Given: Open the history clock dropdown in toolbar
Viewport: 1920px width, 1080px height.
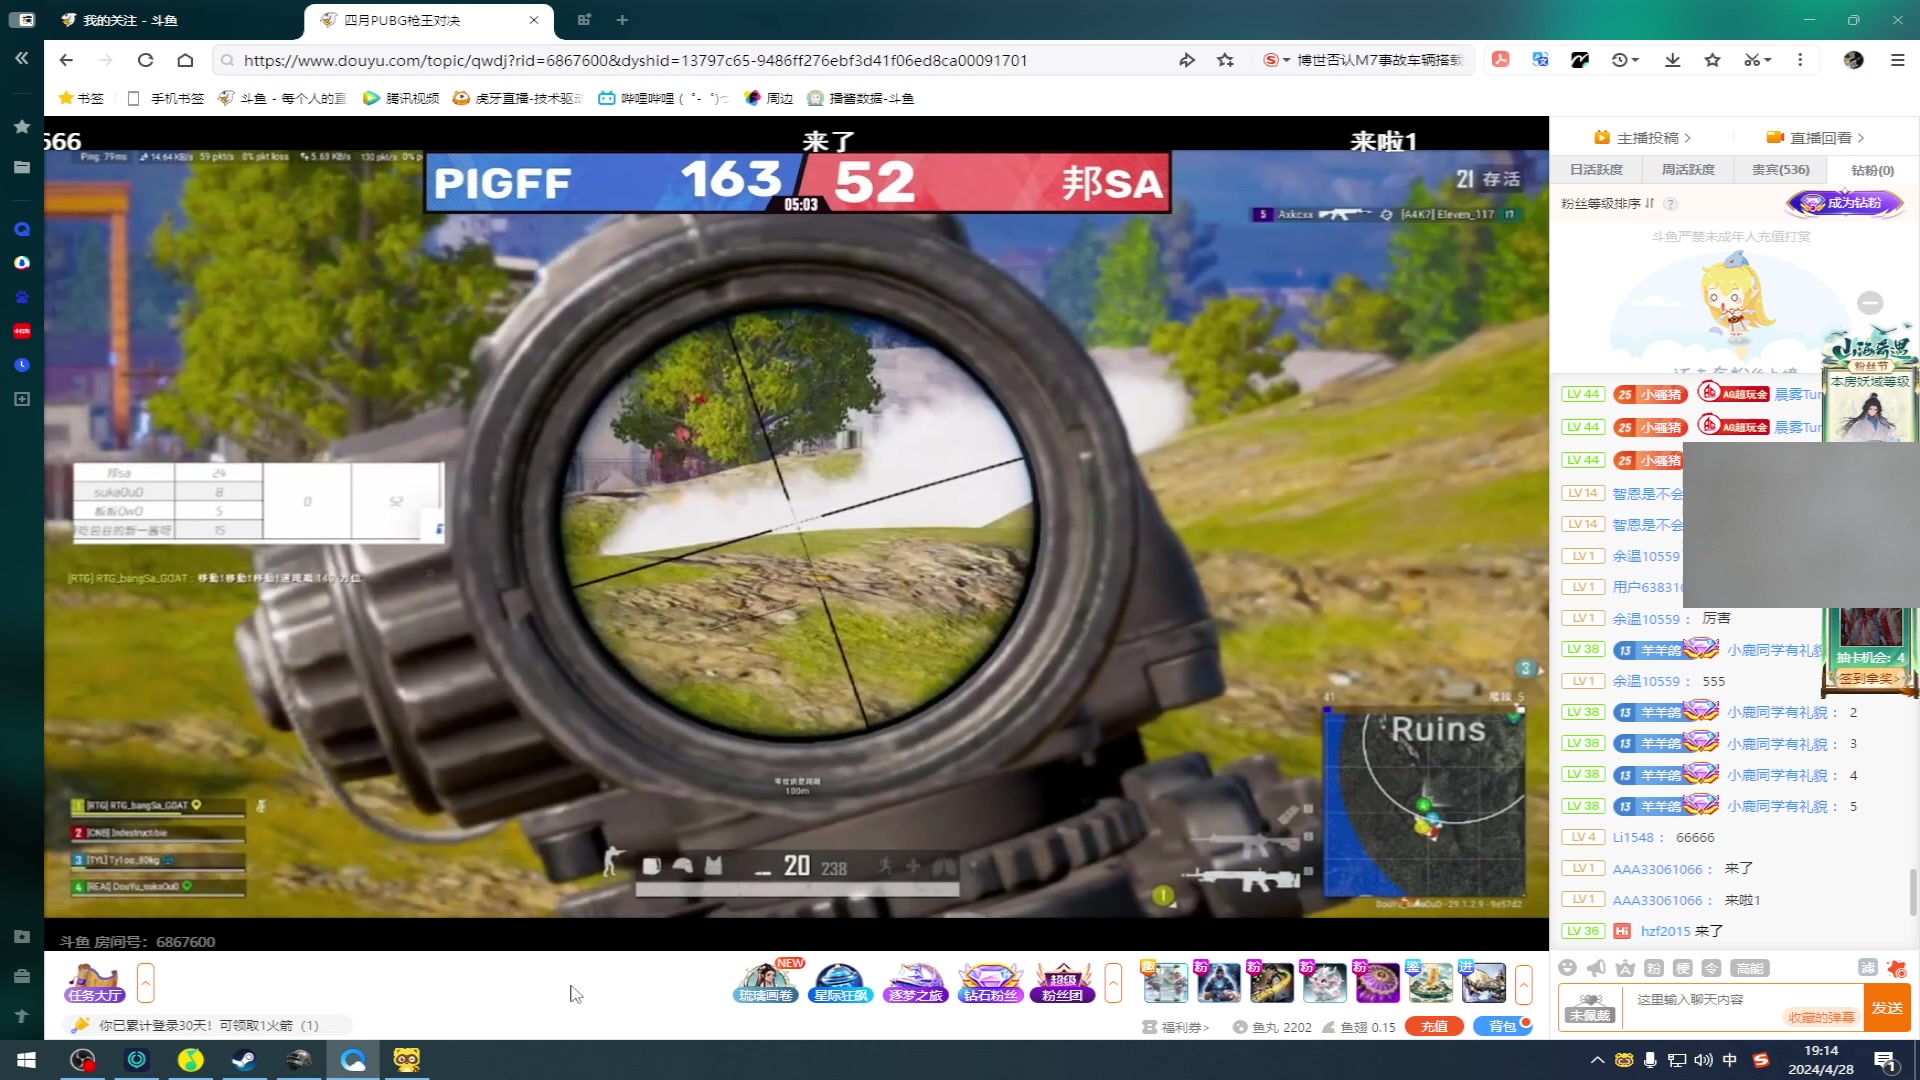Looking at the screenshot, I should click(1625, 60).
